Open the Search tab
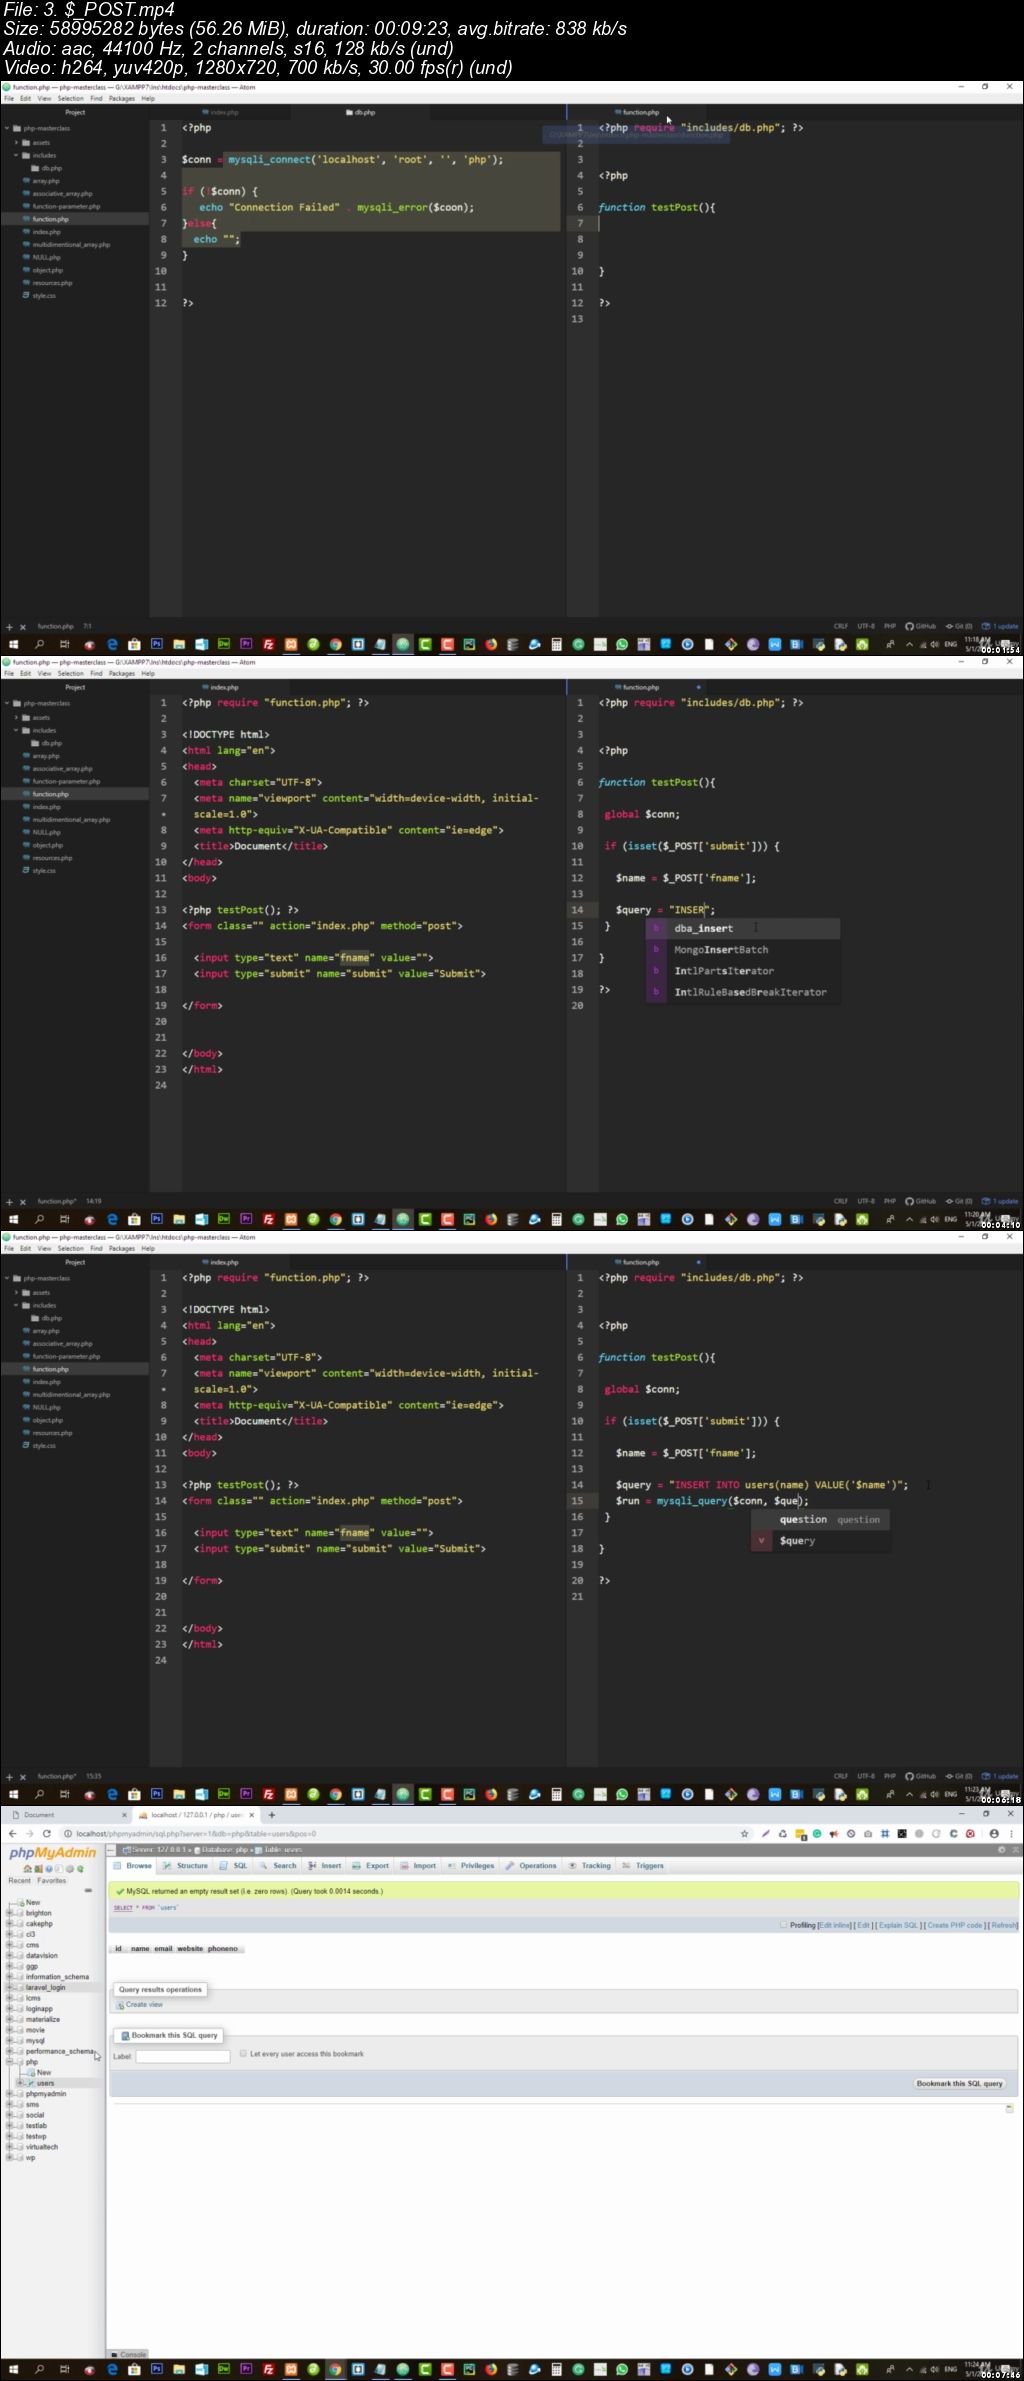 (x=279, y=1865)
